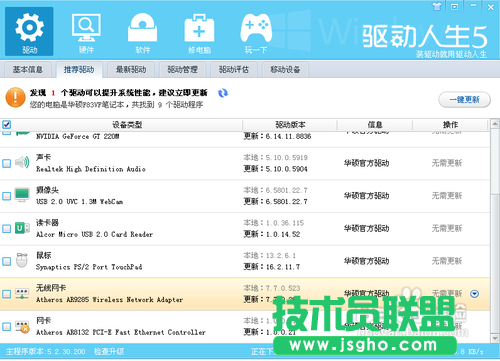Viewport: 500px width, 361px height.
Task: Open the 玩一下 gamepad icon
Action: pyautogui.click(x=256, y=32)
